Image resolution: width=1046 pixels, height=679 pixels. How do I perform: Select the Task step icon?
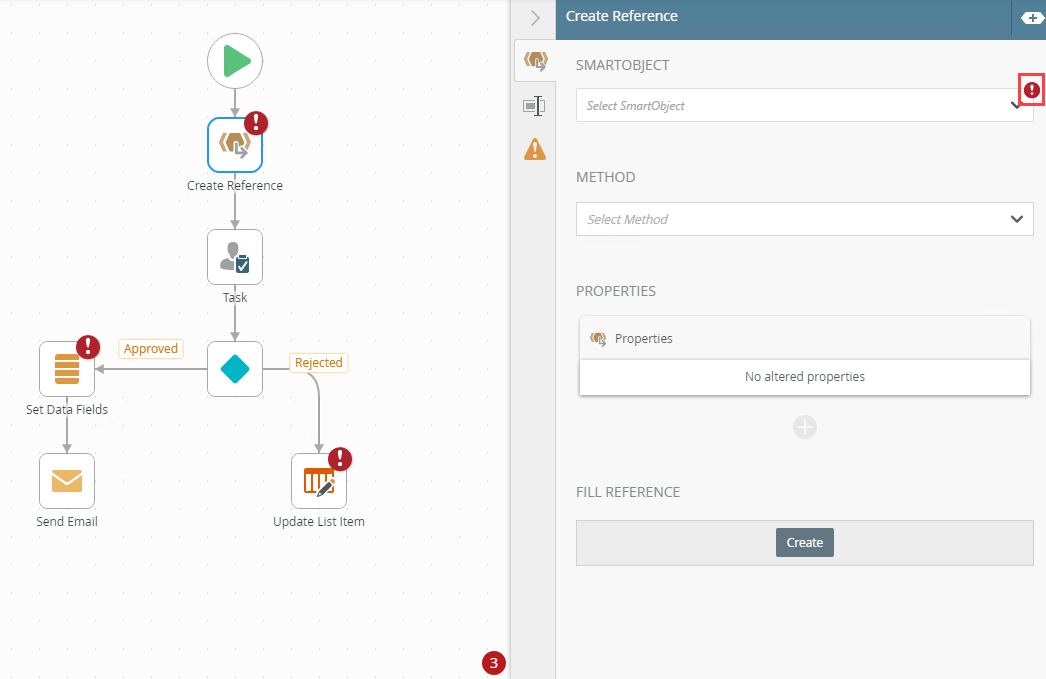[x=235, y=257]
